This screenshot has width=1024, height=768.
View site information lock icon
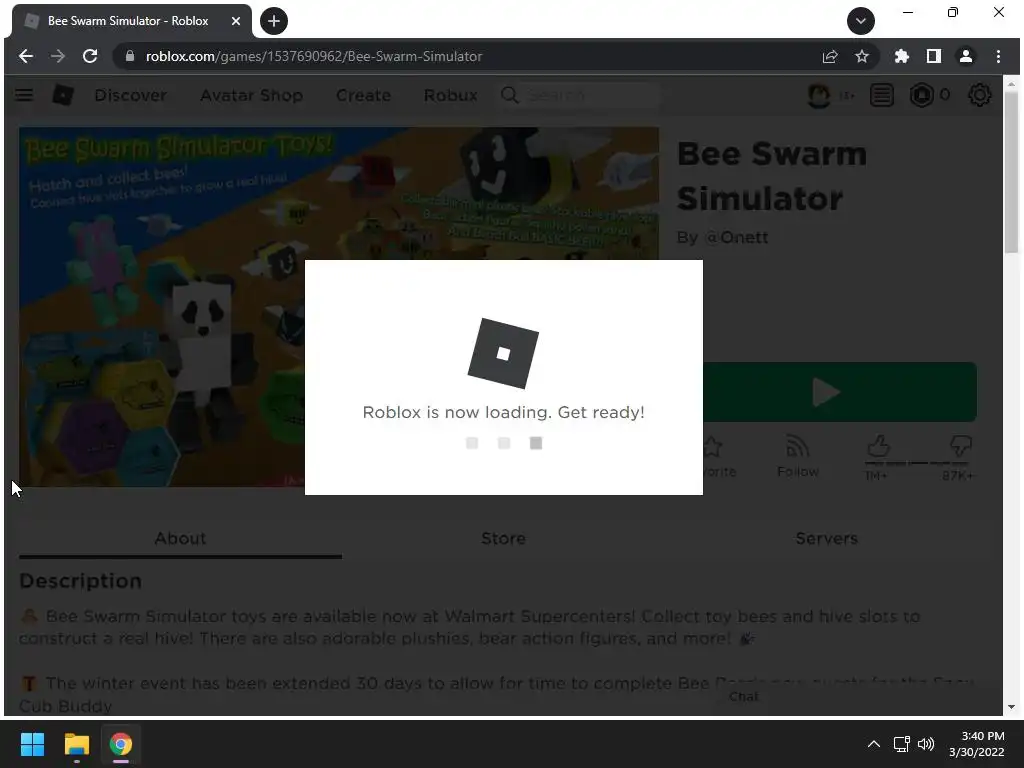click(x=129, y=56)
